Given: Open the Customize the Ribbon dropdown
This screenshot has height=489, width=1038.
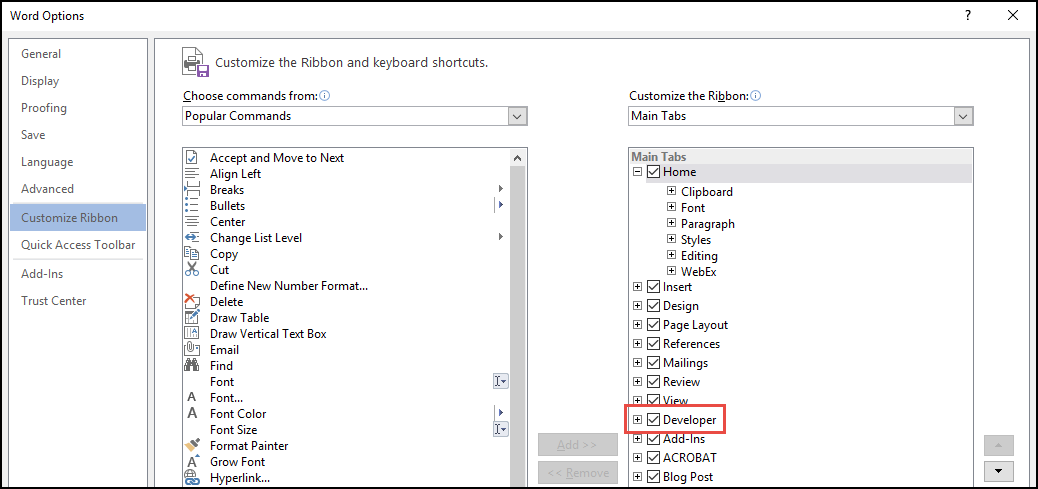Looking at the screenshot, I should [x=963, y=116].
